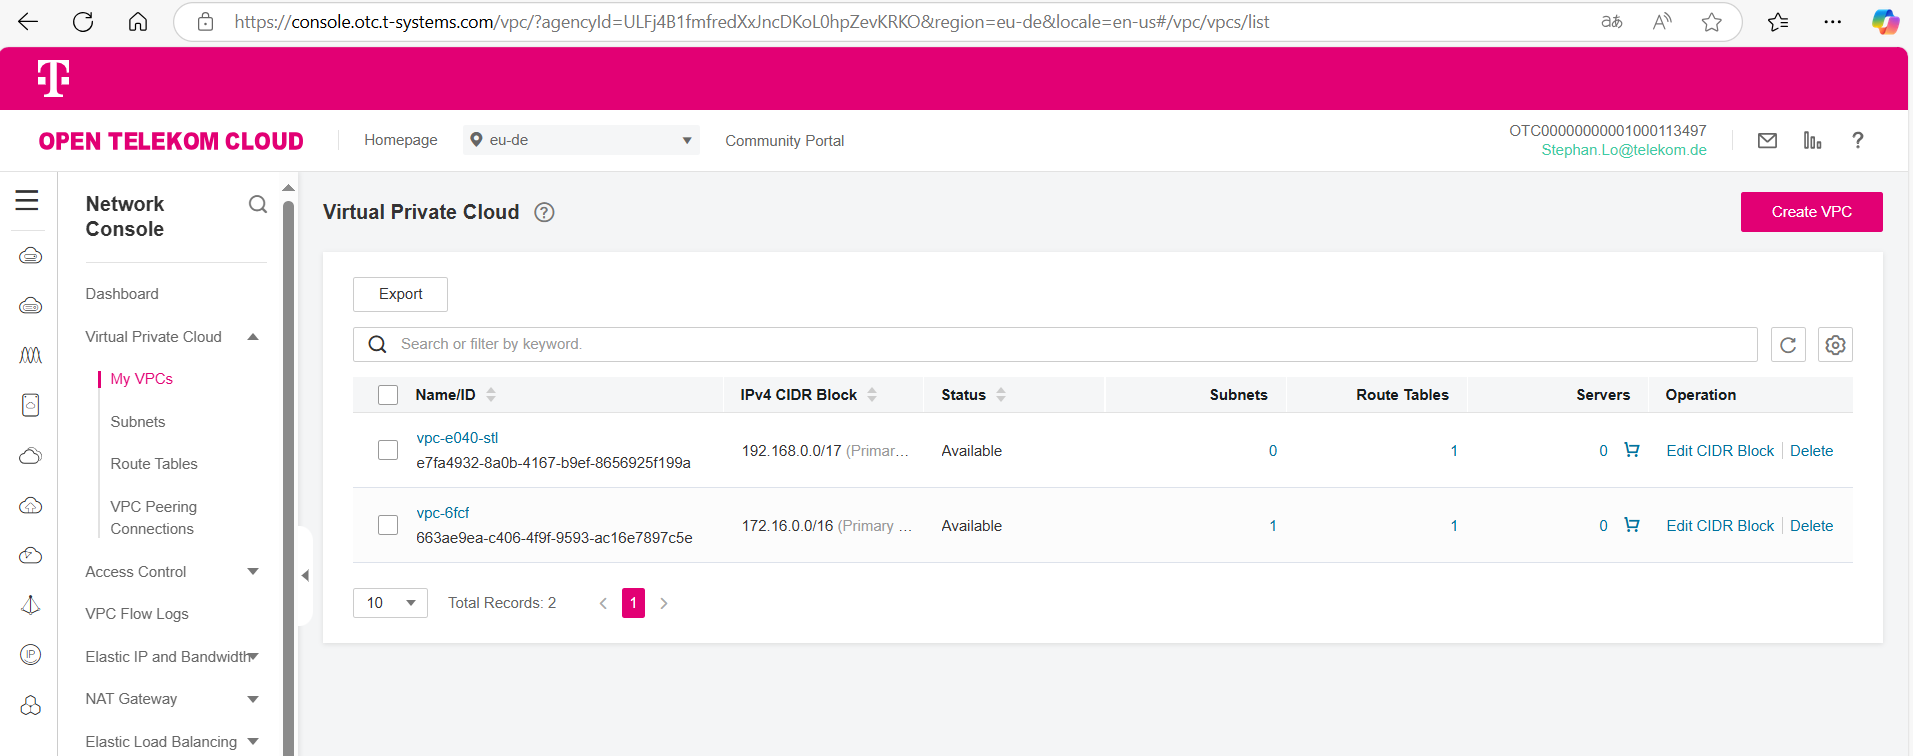Click the Telekom T logo
Image resolution: width=1913 pixels, height=756 pixels.
click(53, 78)
